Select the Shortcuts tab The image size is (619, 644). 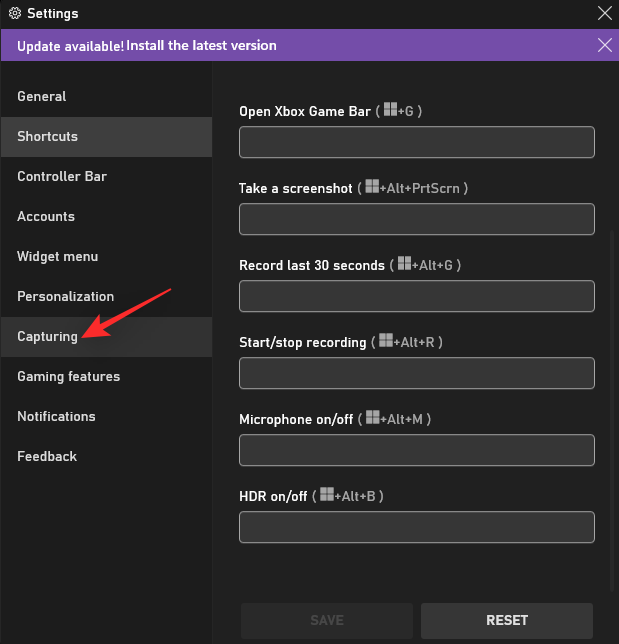47,137
